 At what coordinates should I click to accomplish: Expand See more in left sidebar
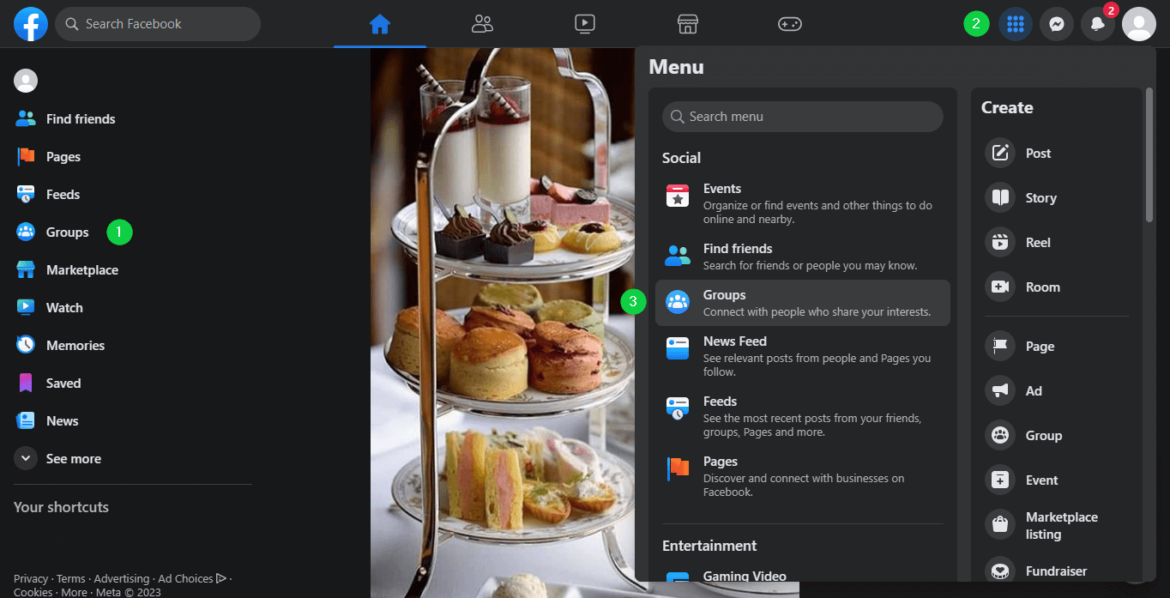coord(72,459)
